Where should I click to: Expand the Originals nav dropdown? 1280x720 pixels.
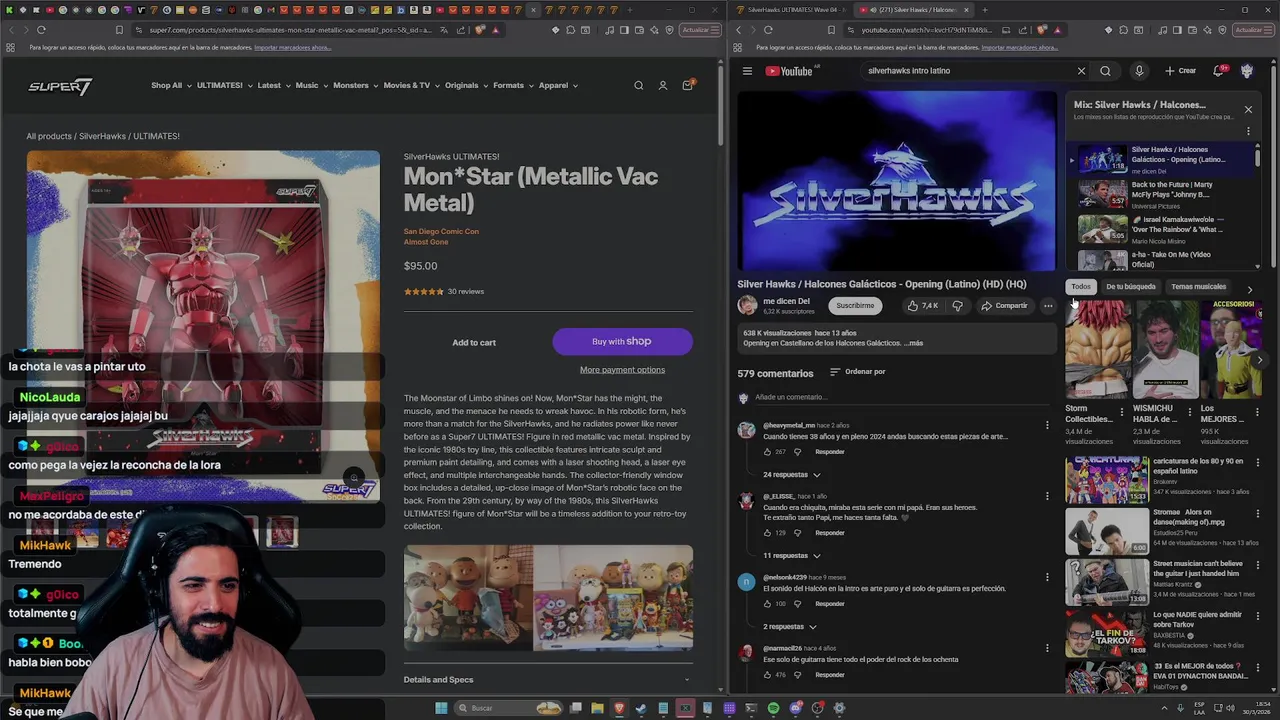coord(466,86)
